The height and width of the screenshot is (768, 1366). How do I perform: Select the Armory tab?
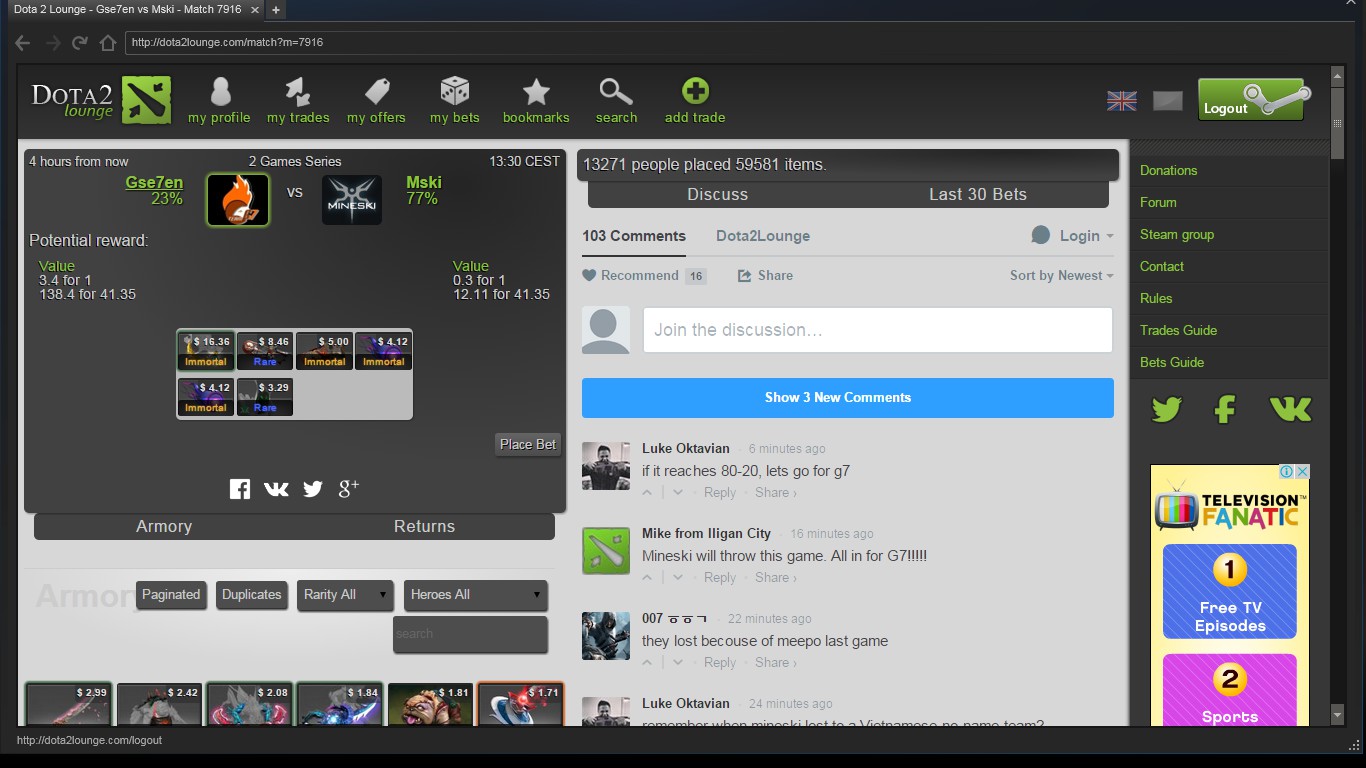pyautogui.click(x=164, y=526)
